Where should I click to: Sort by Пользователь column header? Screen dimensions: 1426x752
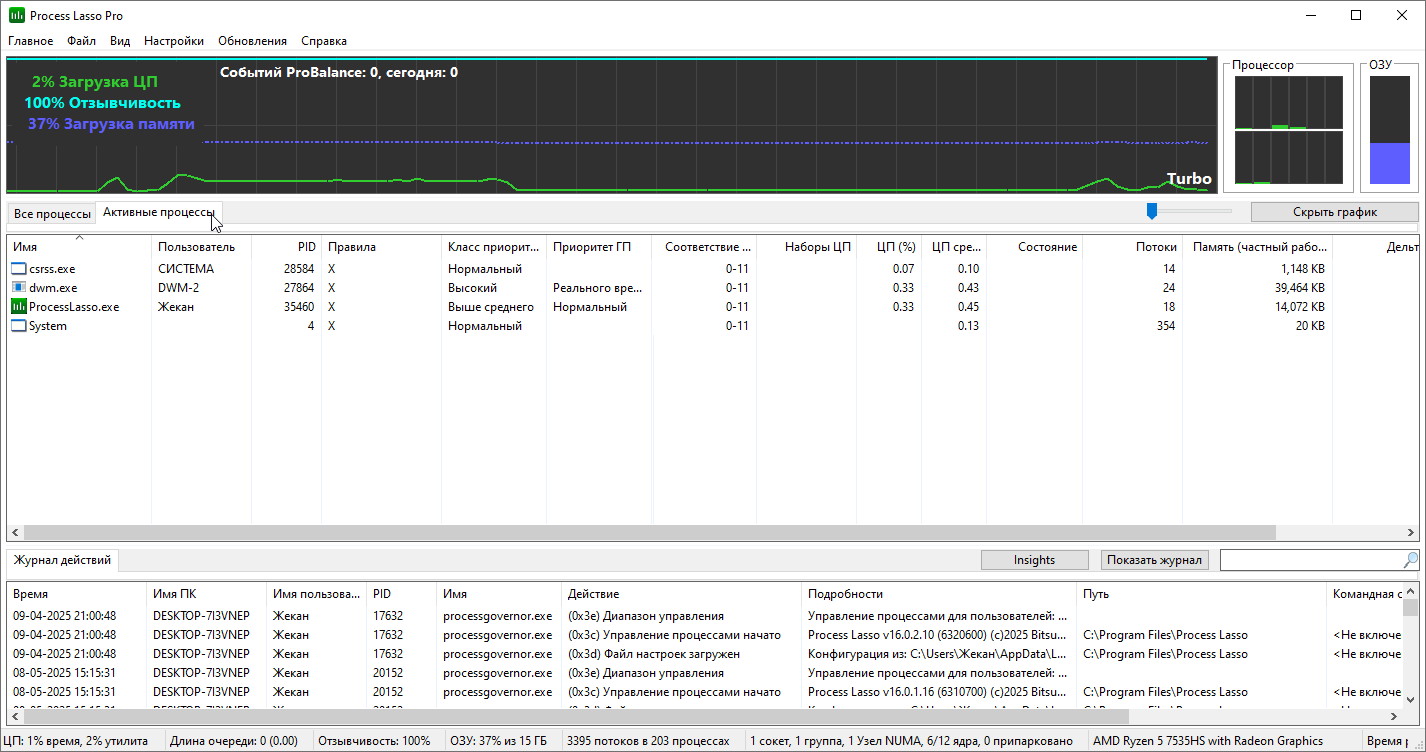tap(201, 247)
